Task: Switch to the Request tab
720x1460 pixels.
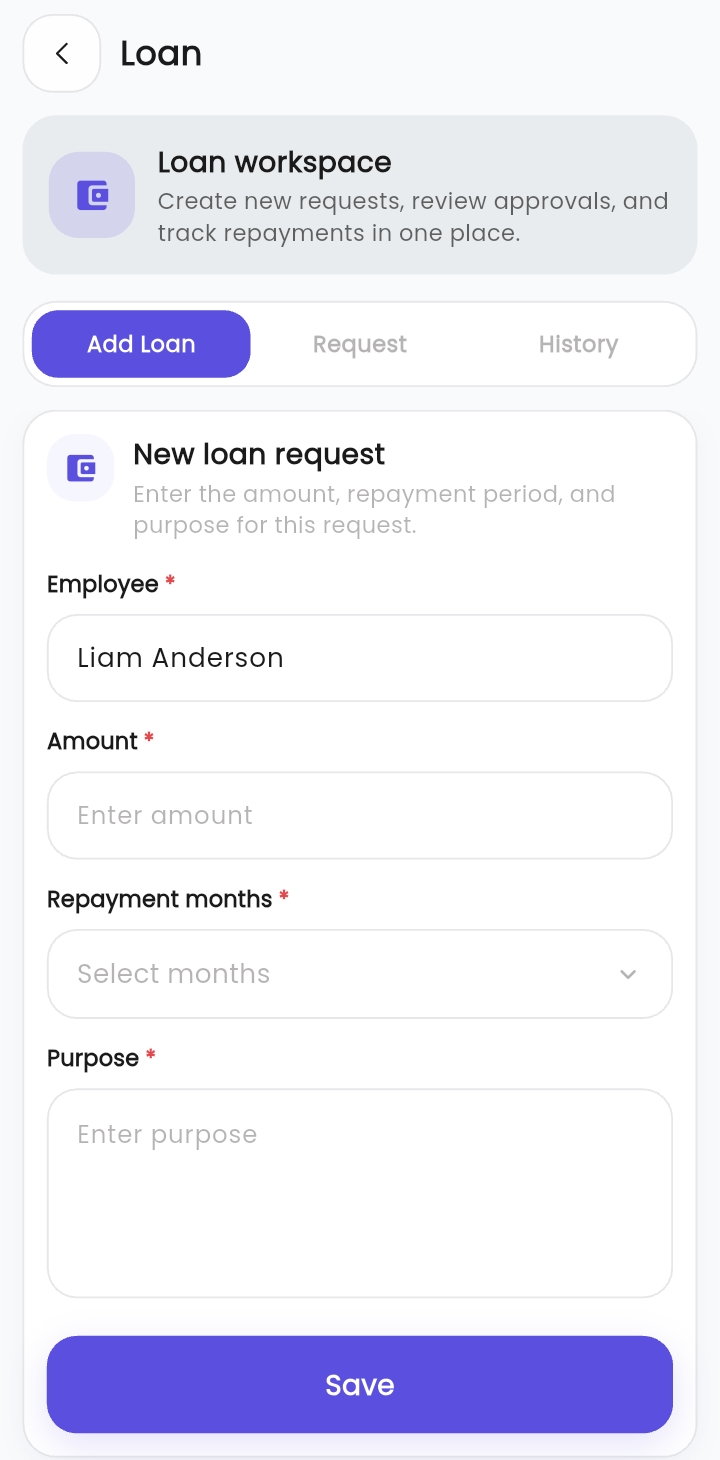Action: click(x=360, y=344)
